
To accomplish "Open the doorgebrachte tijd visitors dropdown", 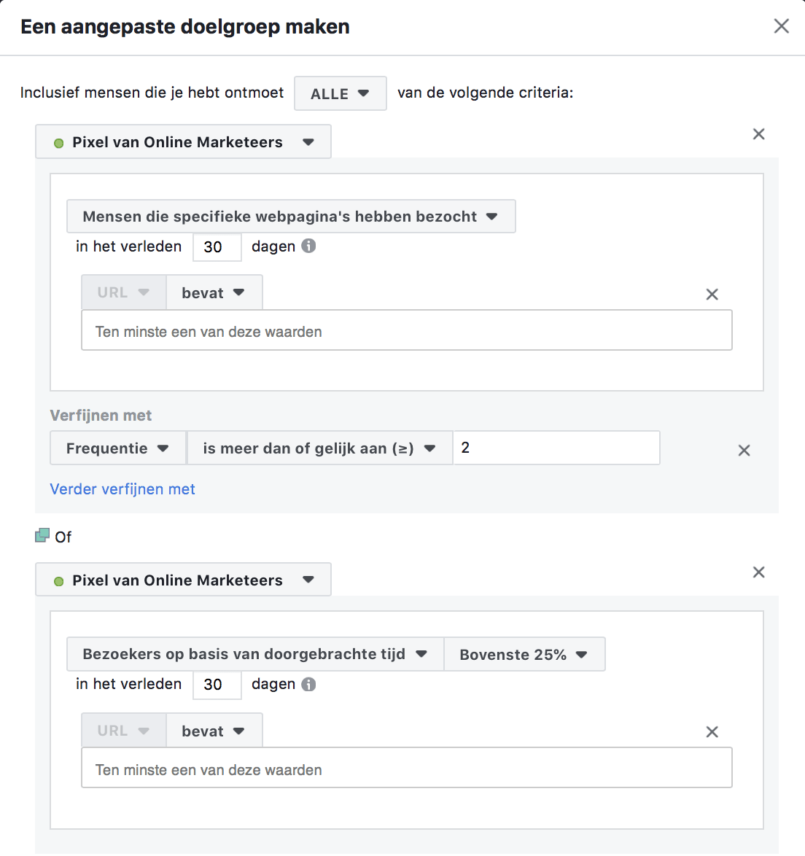I will click(255, 654).
